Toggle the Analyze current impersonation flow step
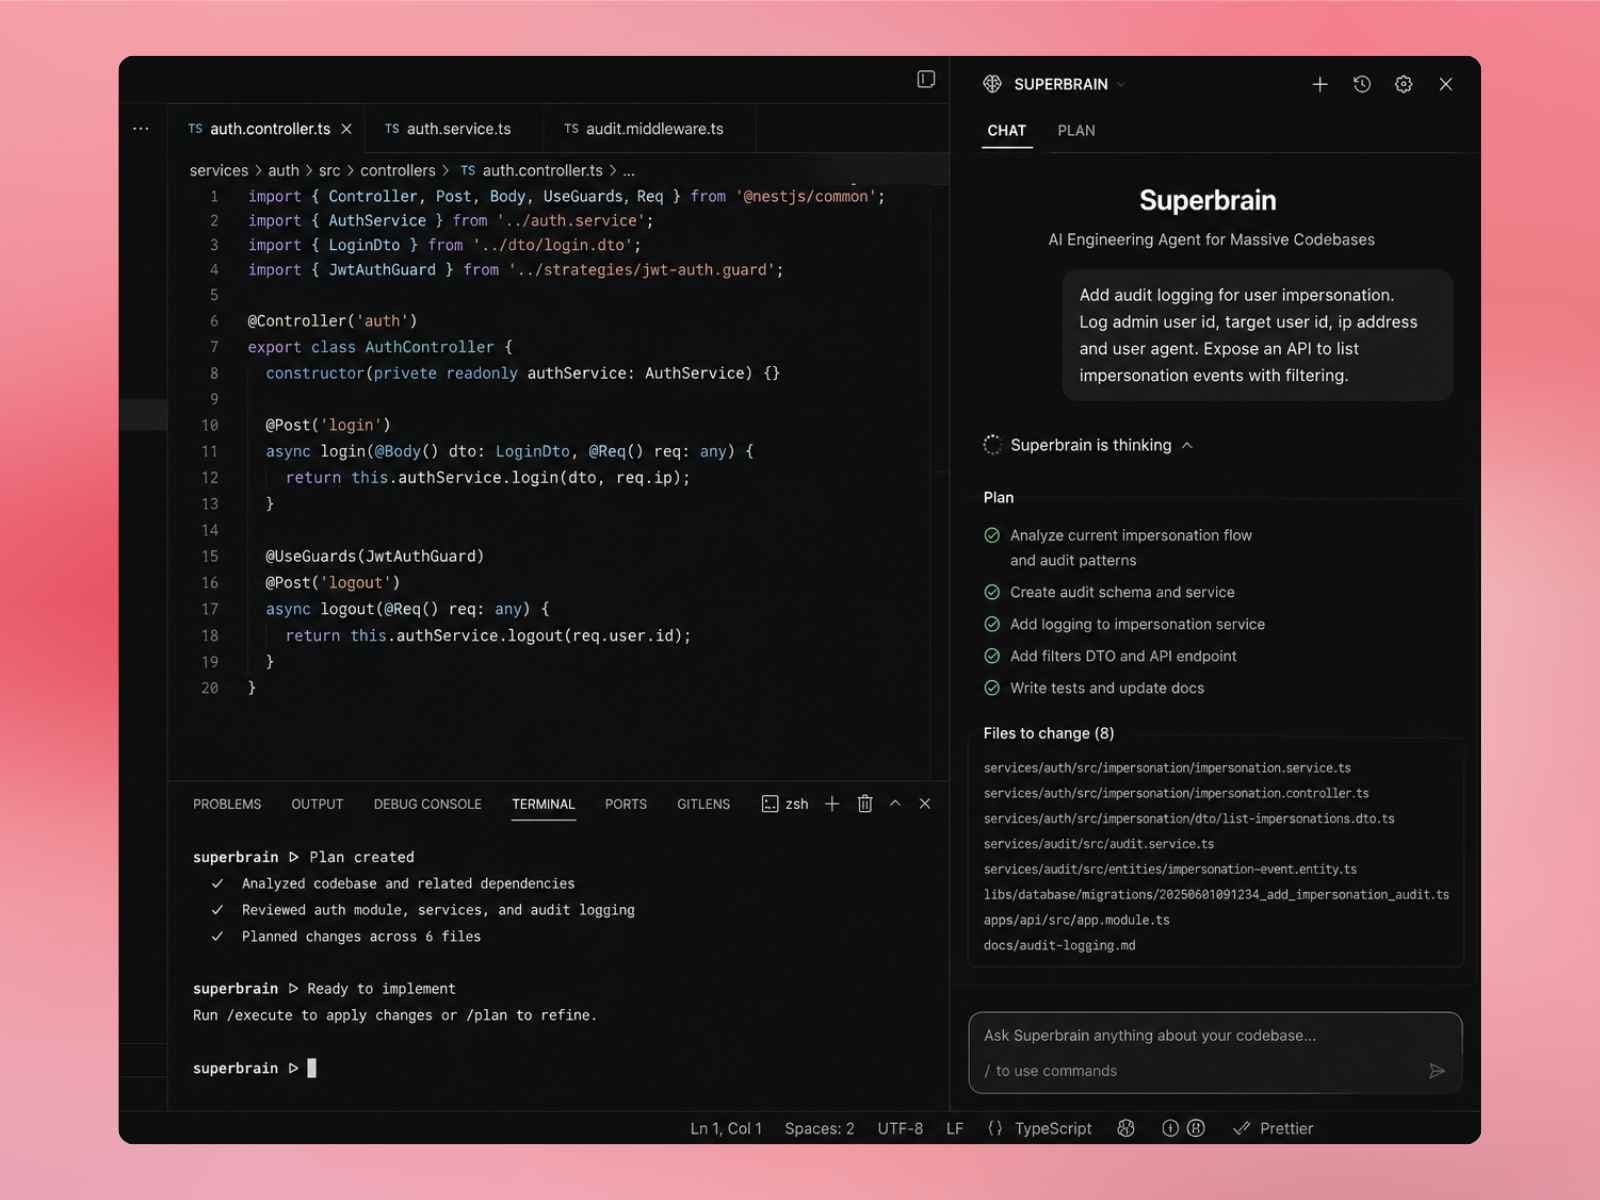Viewport: 1600px width, 1200px height. pos(992,535)
